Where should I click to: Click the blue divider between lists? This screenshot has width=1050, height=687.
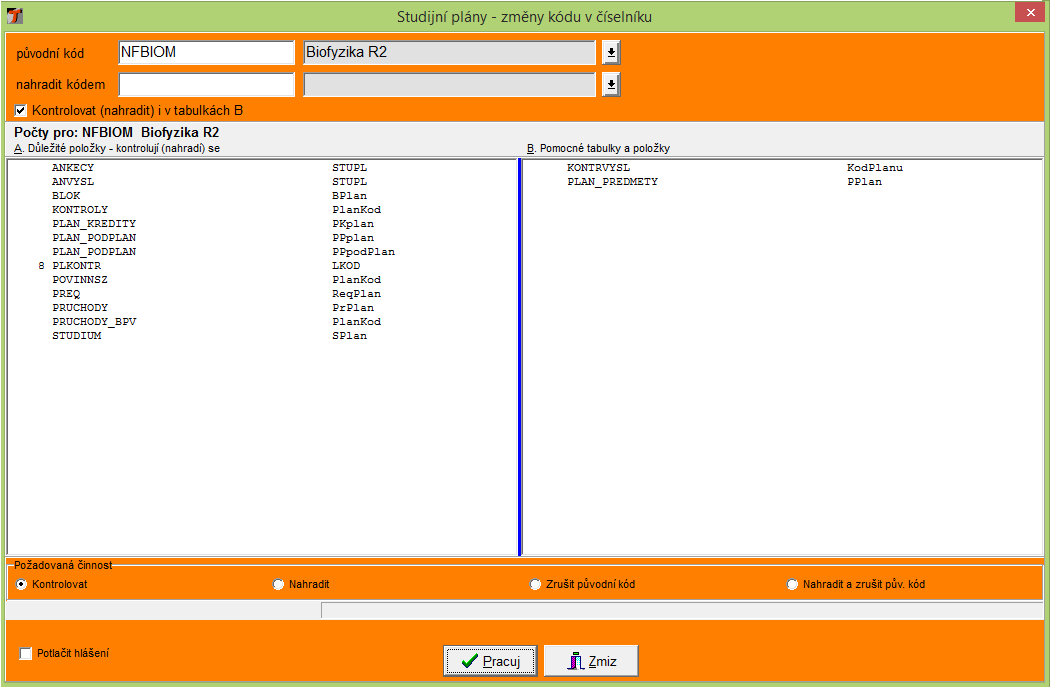tap(520, 356)
